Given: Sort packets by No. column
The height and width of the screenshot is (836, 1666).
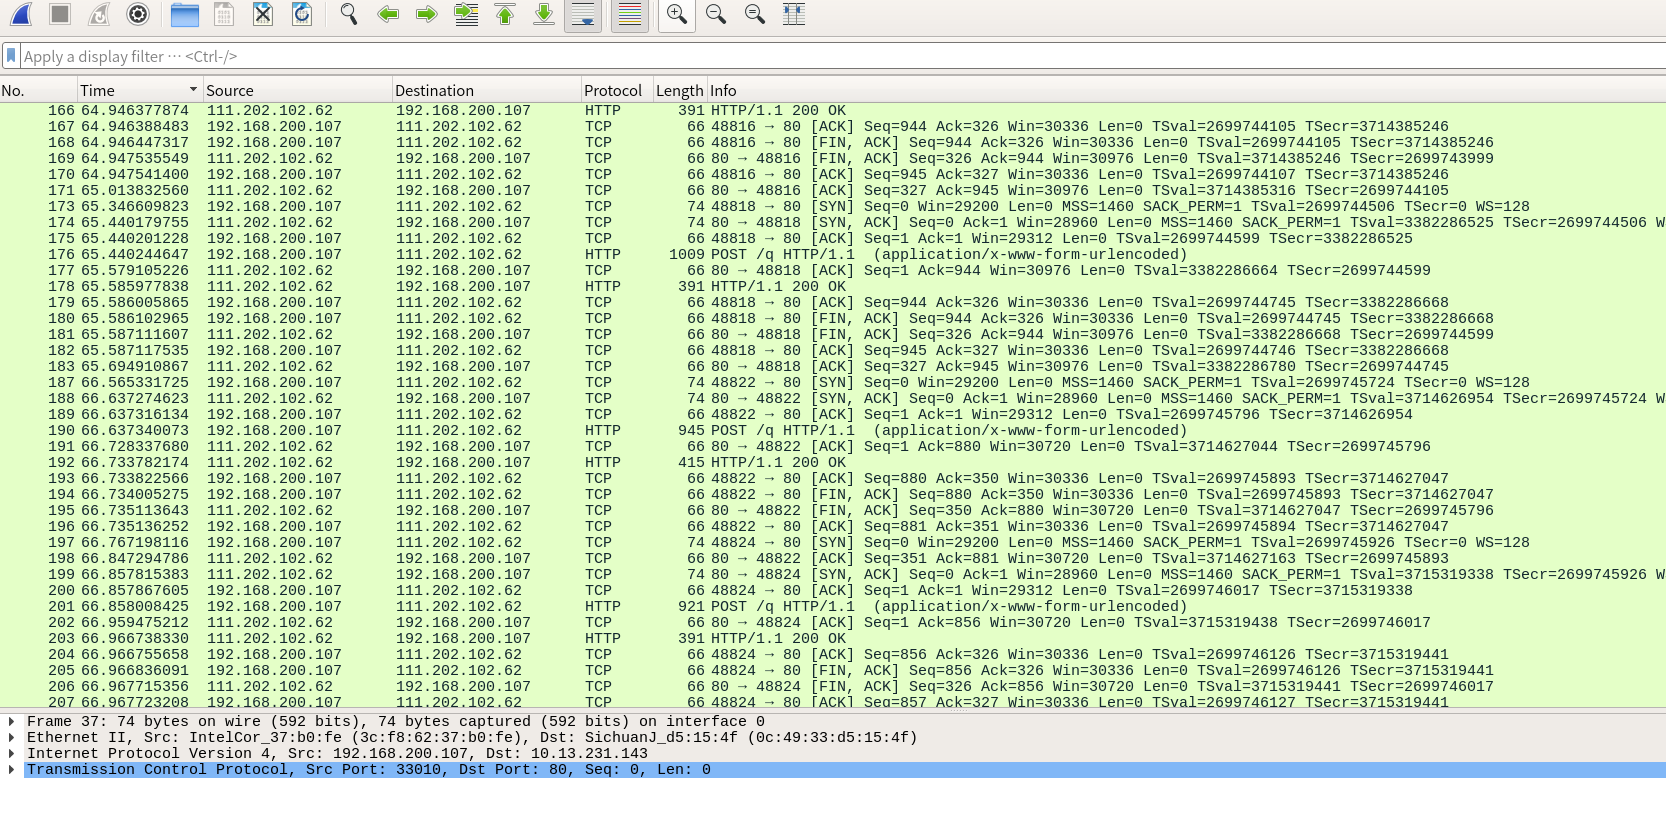Looking at the screenshot, I should (x=38, y=90).
